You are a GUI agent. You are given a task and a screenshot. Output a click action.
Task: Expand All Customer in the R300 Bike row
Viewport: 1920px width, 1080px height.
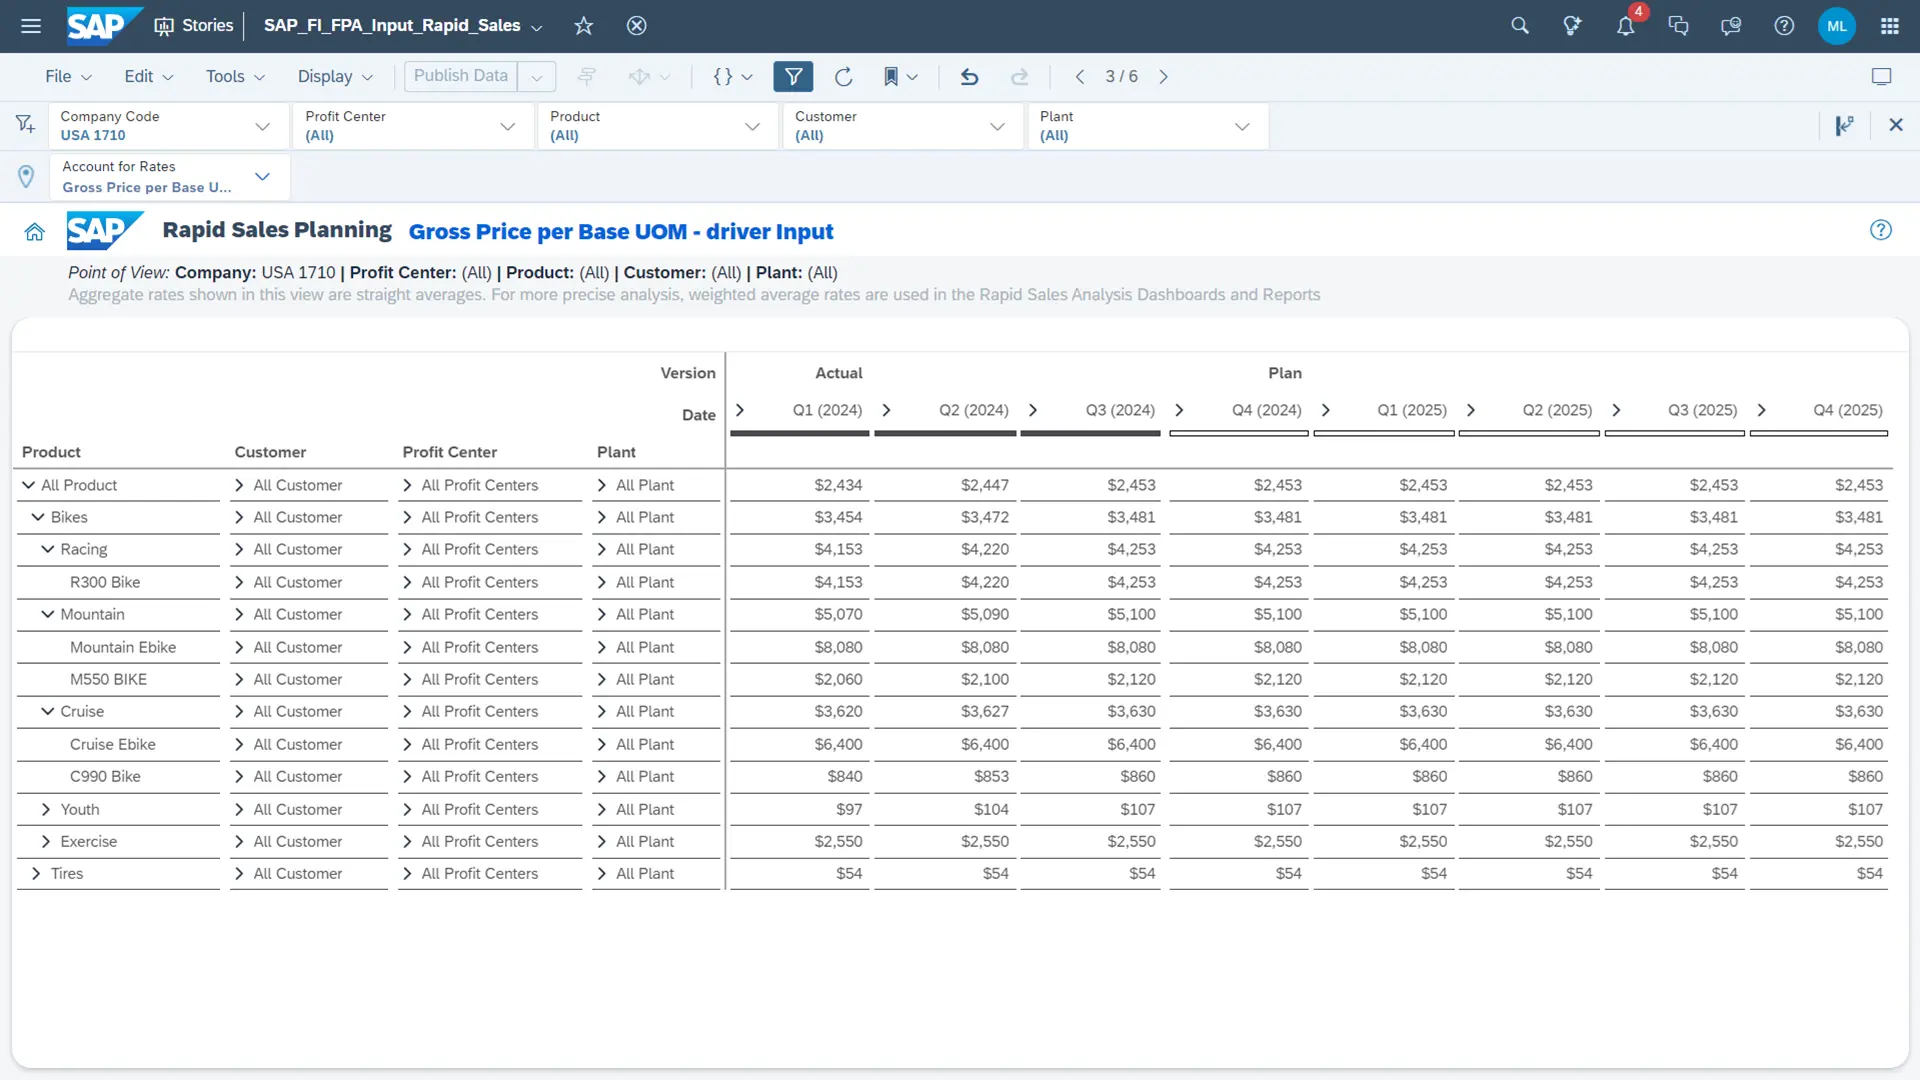pyautogui.click(x=239, y=582)
